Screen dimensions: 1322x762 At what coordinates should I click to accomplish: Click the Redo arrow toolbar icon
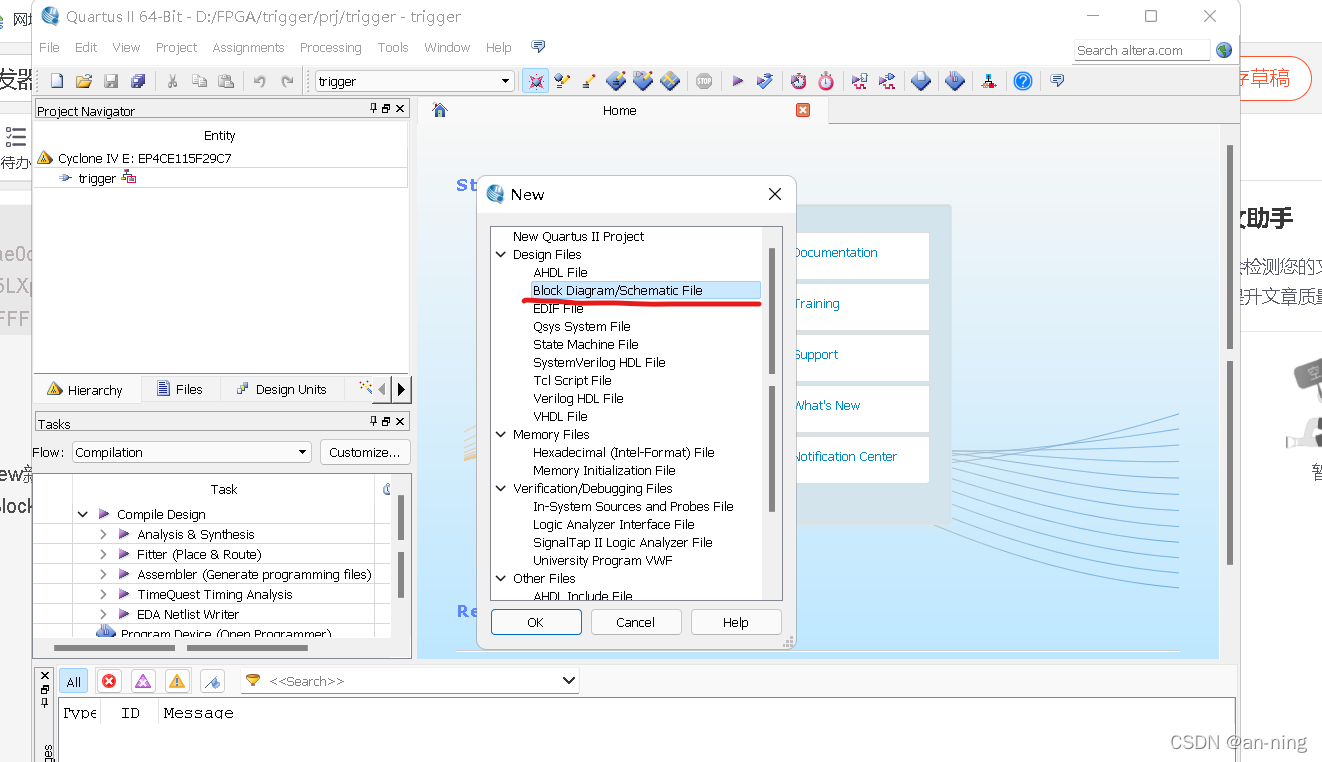pyautogui.click(x=288, y=81)
